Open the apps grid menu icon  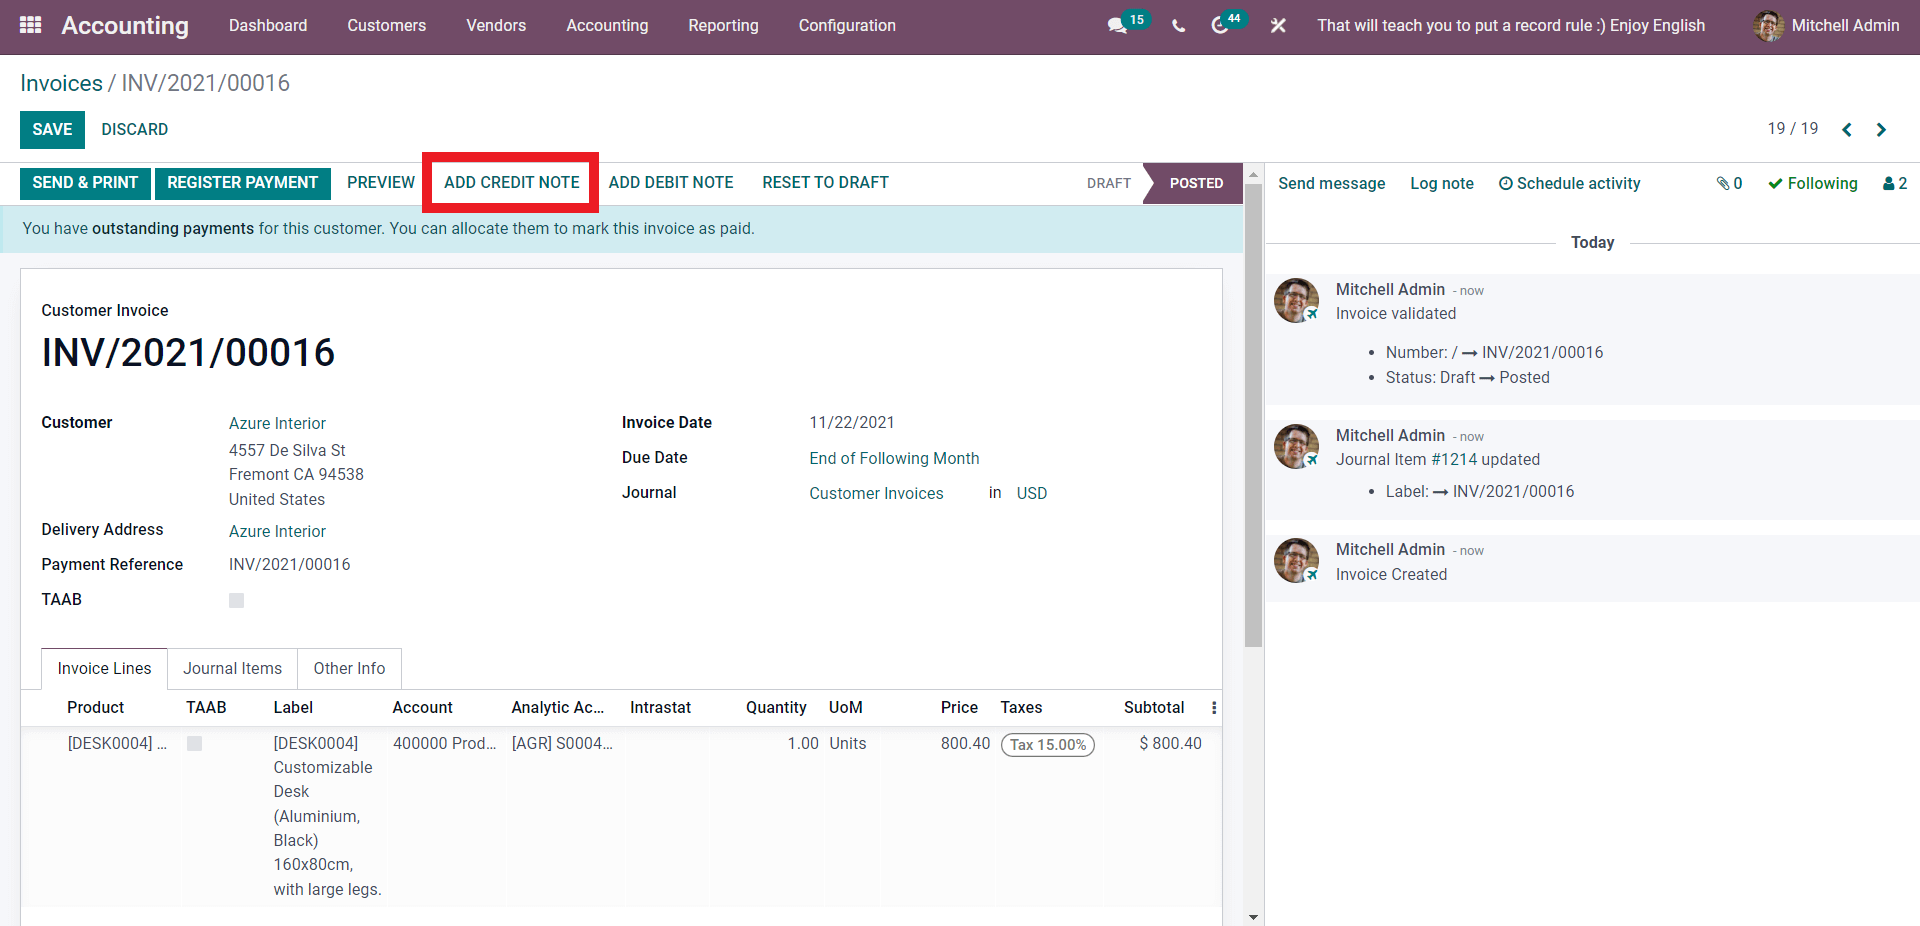pyautogui.click(x=30, y=25)
